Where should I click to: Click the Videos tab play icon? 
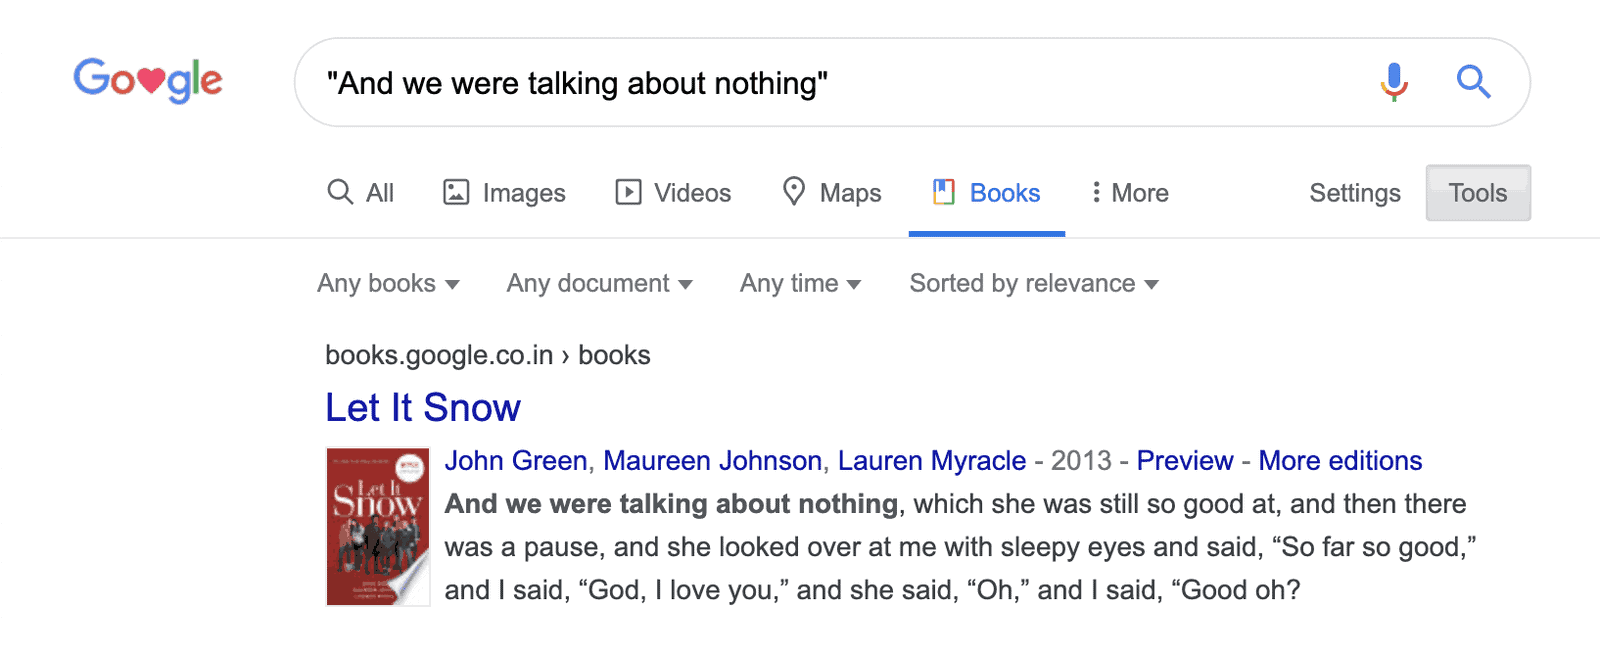[628, 192]
